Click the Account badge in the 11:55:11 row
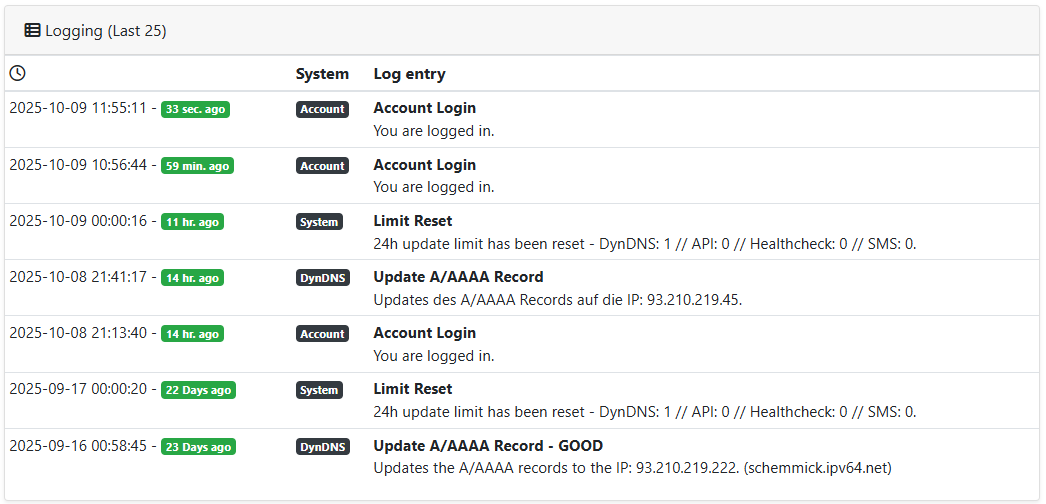Screen dimensions: 1046x504 point(322,109)
